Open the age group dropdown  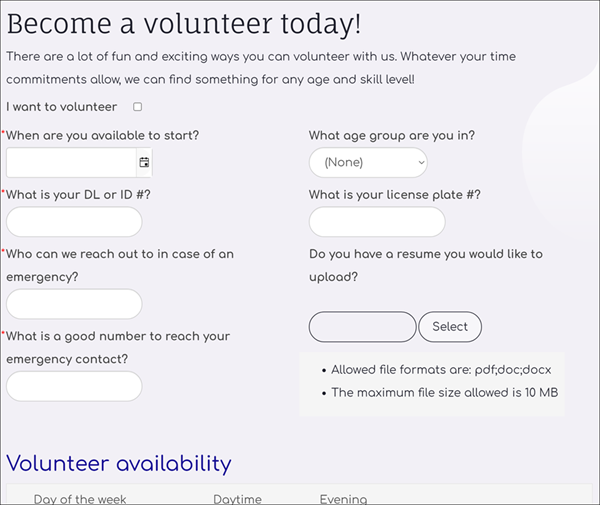[368, 163]
